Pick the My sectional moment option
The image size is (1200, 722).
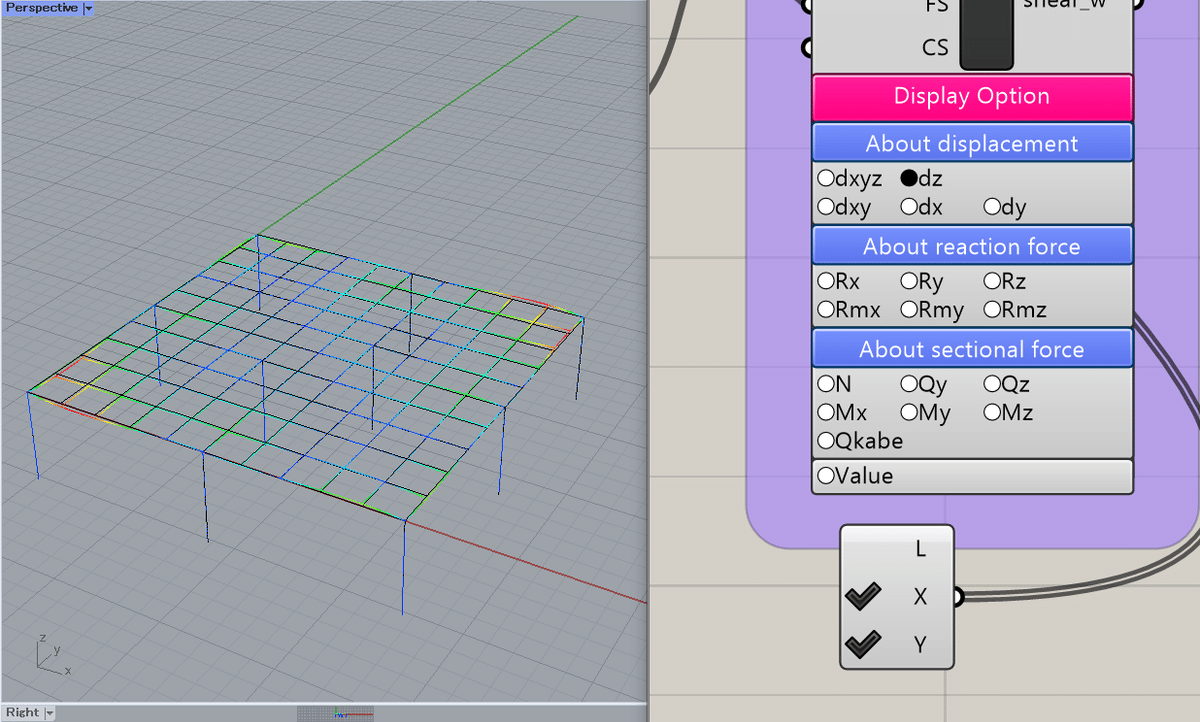point(909,412)
